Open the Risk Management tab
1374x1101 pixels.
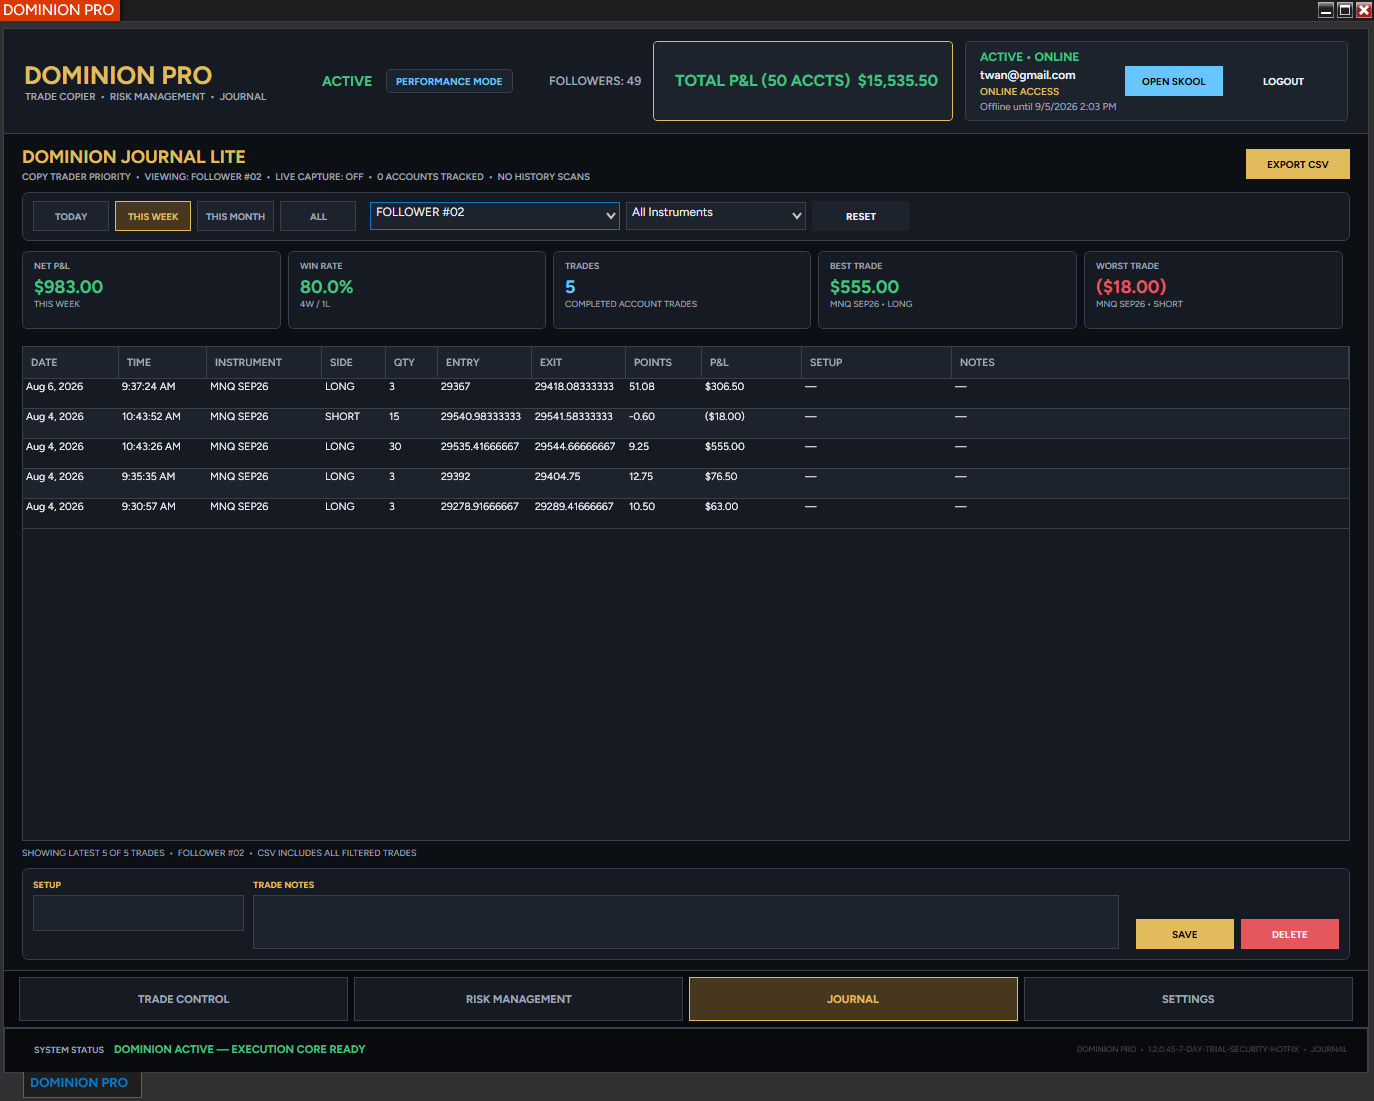[518, 999]
